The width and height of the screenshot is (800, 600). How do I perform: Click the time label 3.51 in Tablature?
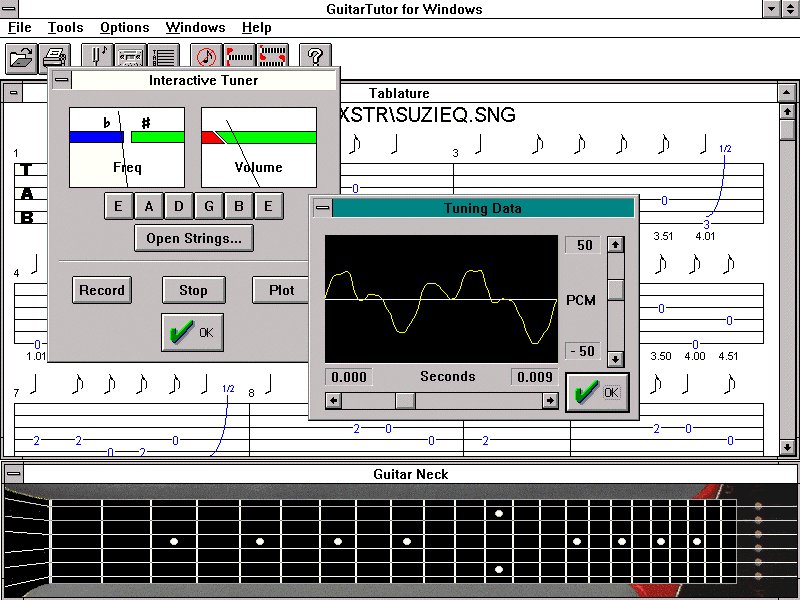663,236
